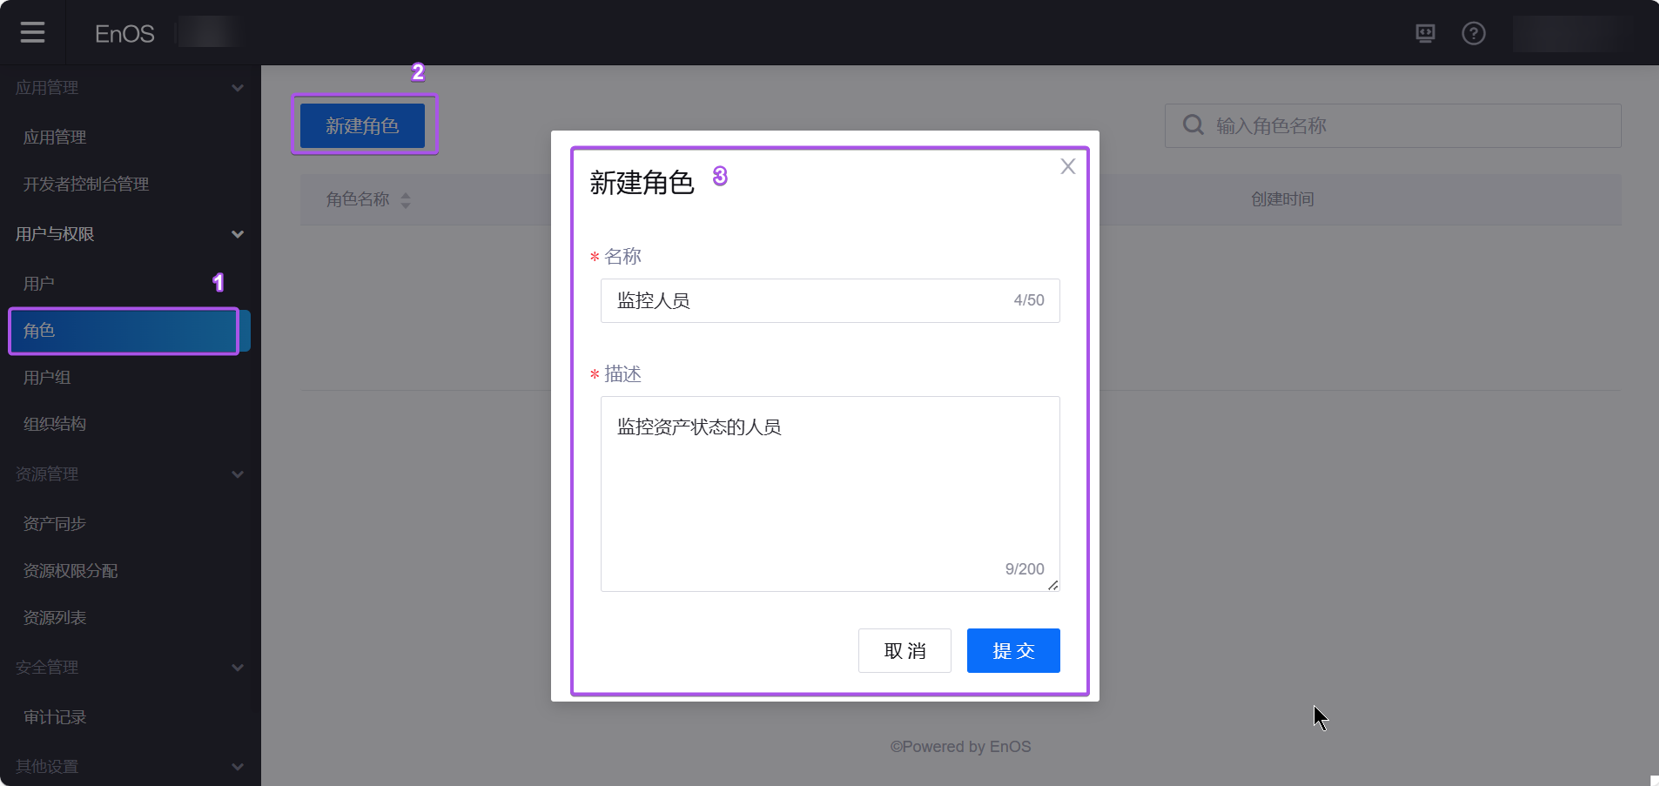Collapse the 应用管理 section chevron
The width and height of the screenshot is (1659, 786).
coord(237,88)
